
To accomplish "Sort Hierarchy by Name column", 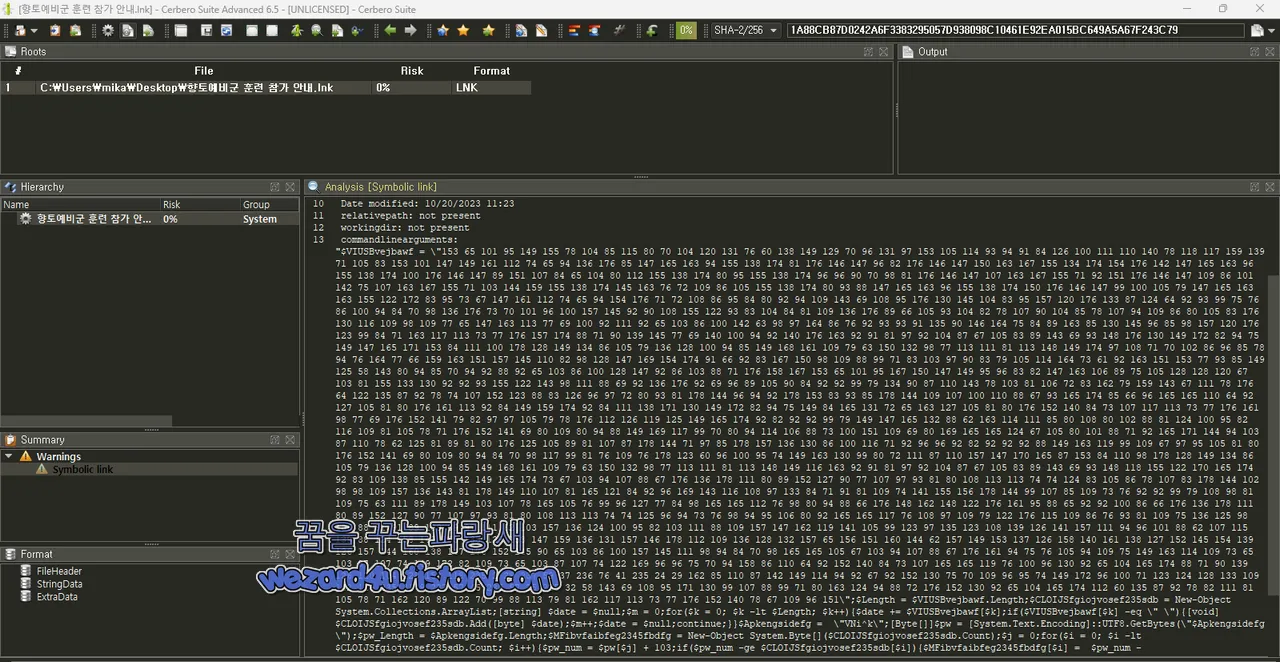I will click(x=80, y=204).
